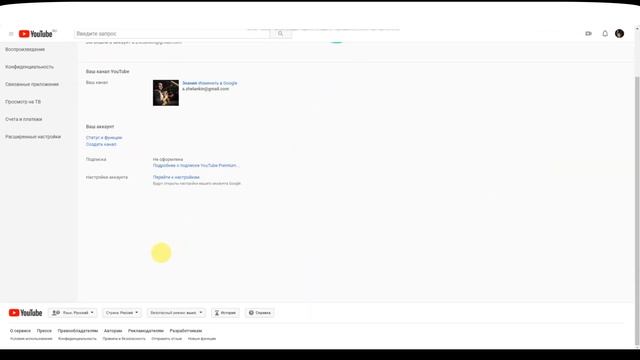Open the Статус и функции link
This screenshot has height=360, width=640.
[x=104, y=138]
